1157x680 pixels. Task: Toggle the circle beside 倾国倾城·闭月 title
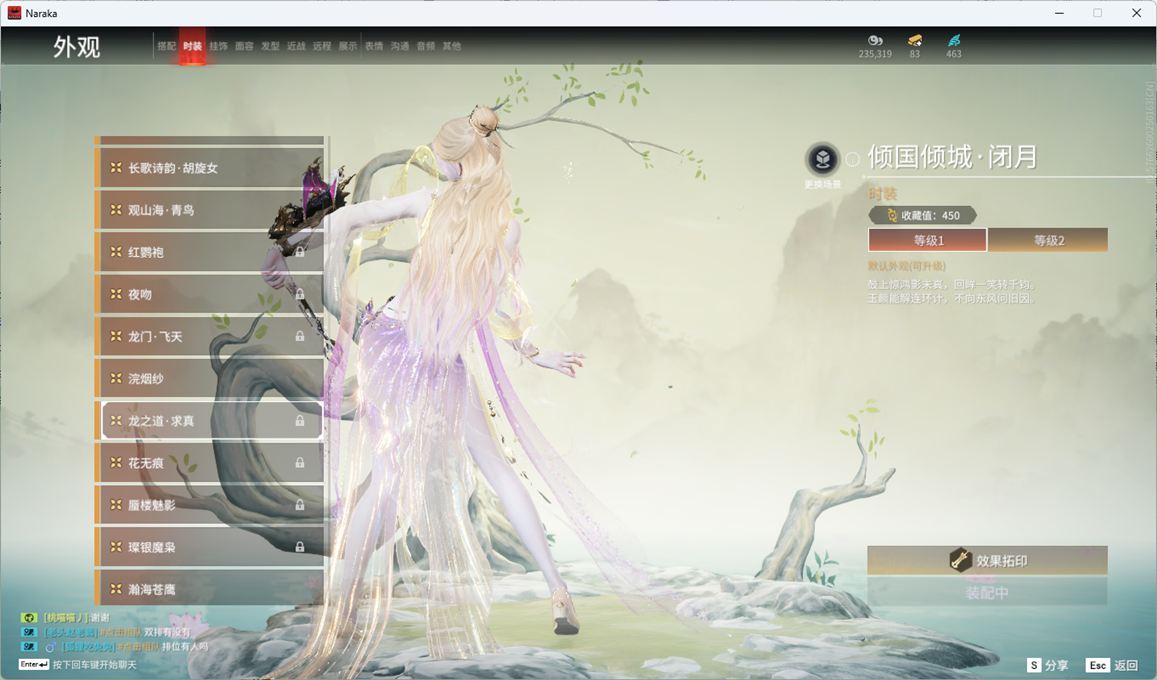852,159
